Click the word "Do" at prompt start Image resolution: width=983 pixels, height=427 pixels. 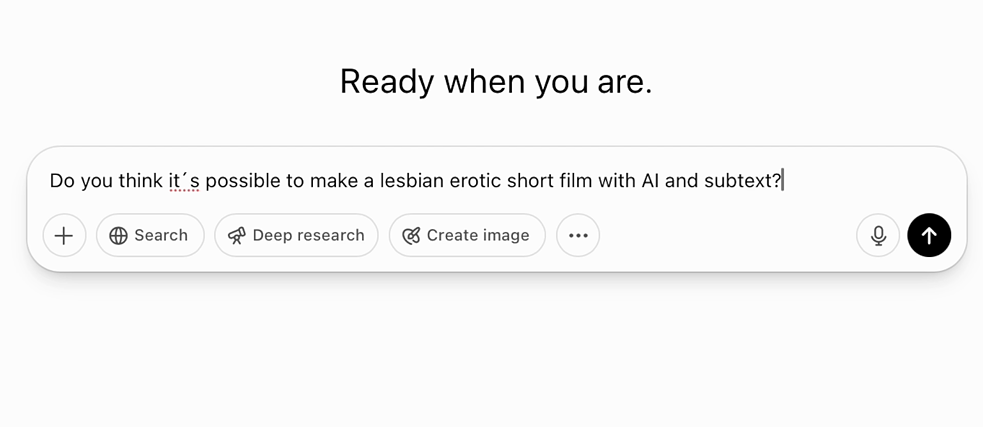coord(62,181)
